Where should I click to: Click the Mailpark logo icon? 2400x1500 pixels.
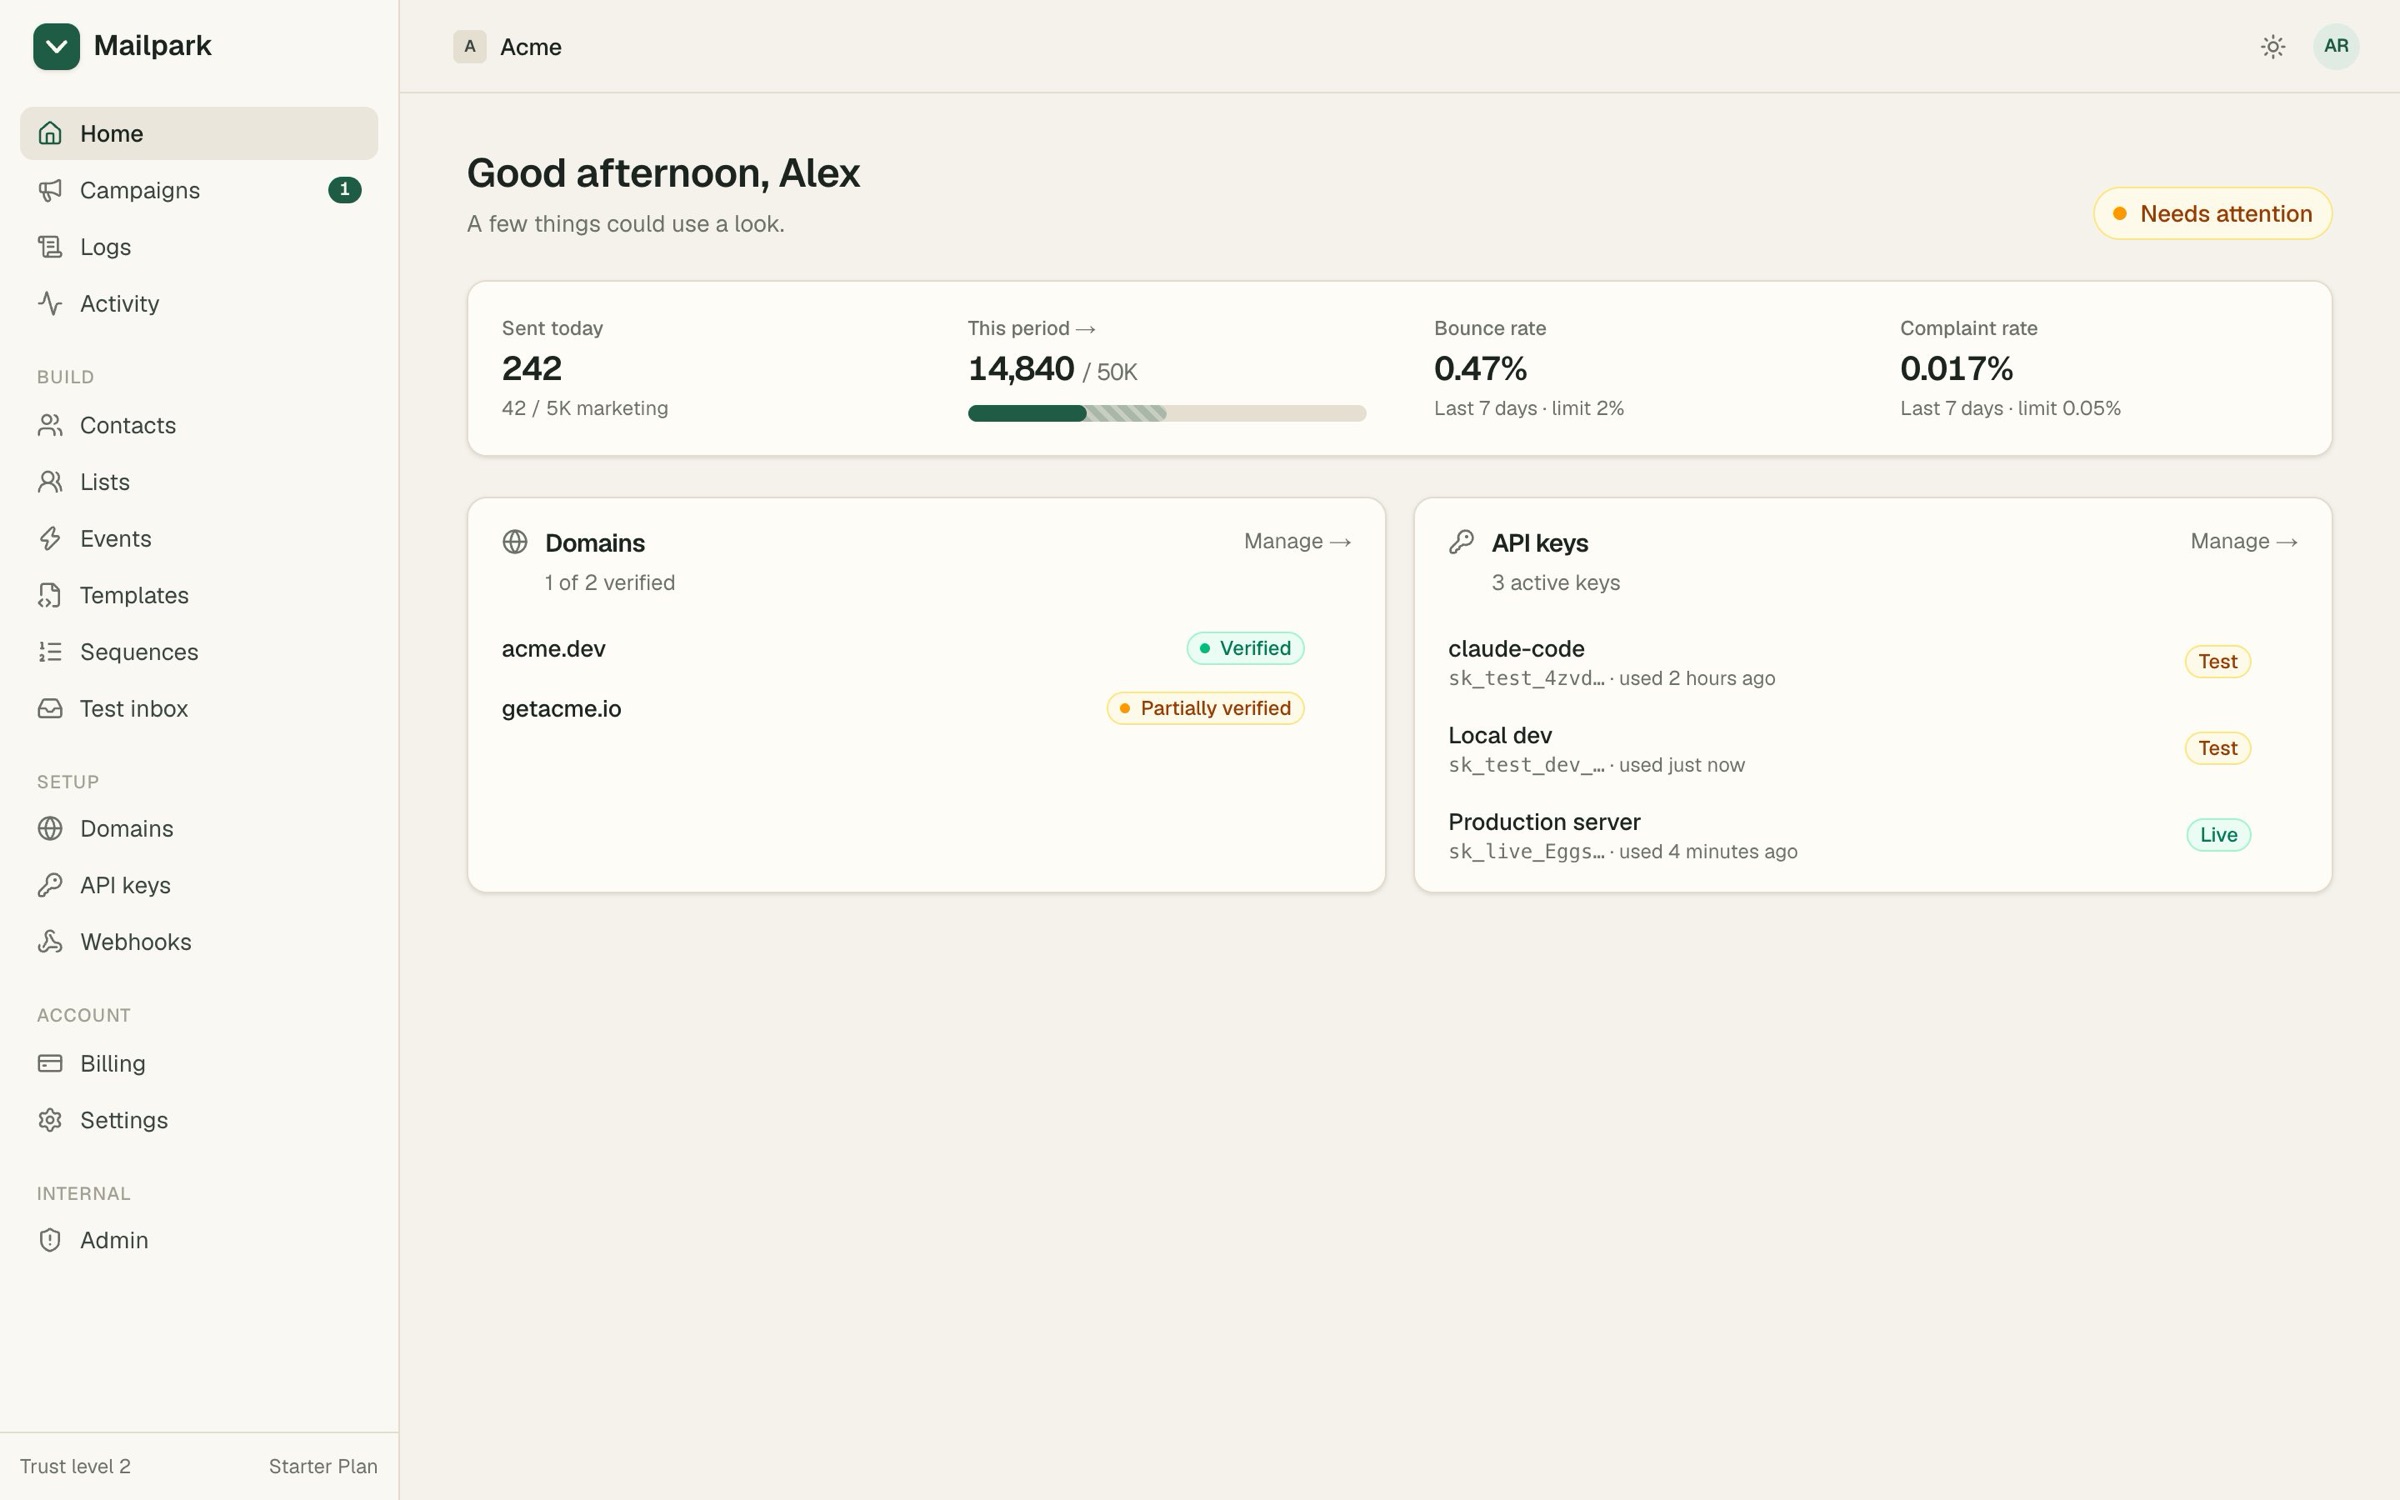(56, 46)
